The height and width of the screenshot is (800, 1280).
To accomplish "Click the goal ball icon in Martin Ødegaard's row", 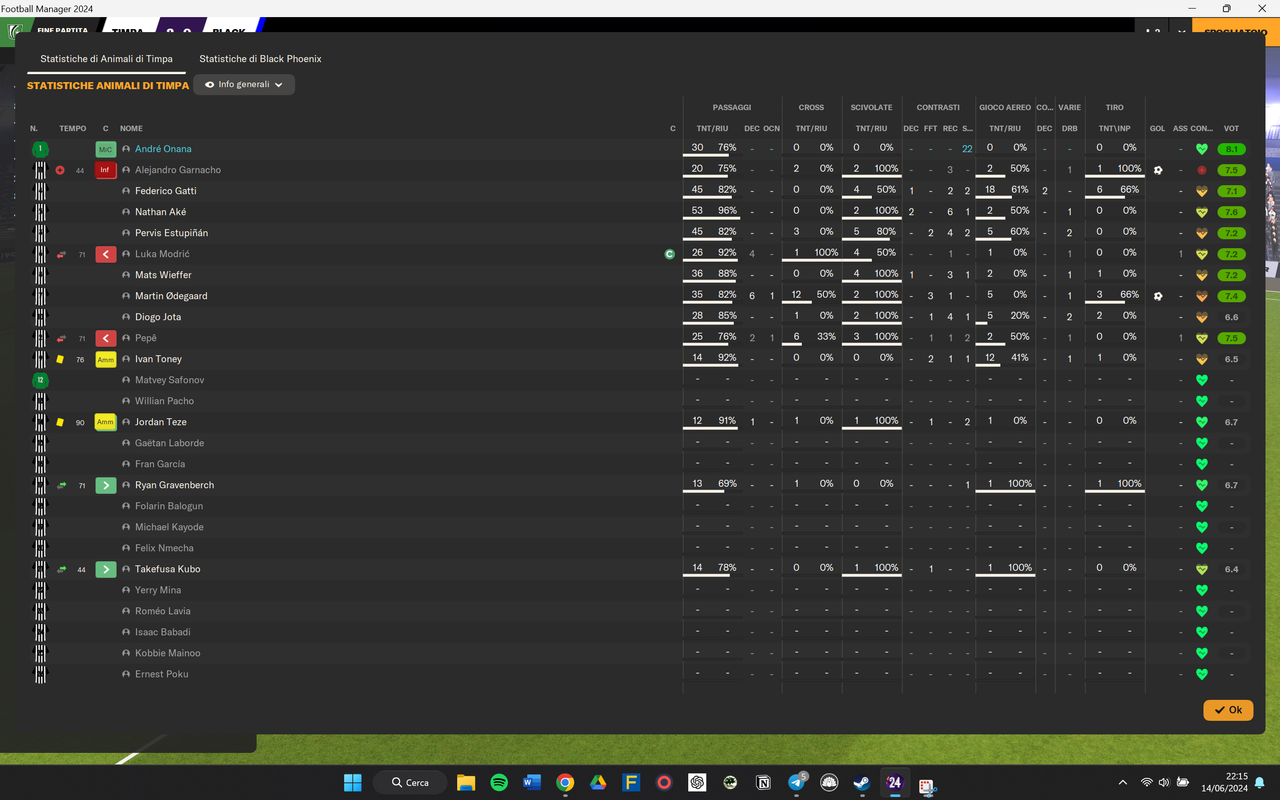I will (1158, 296).
